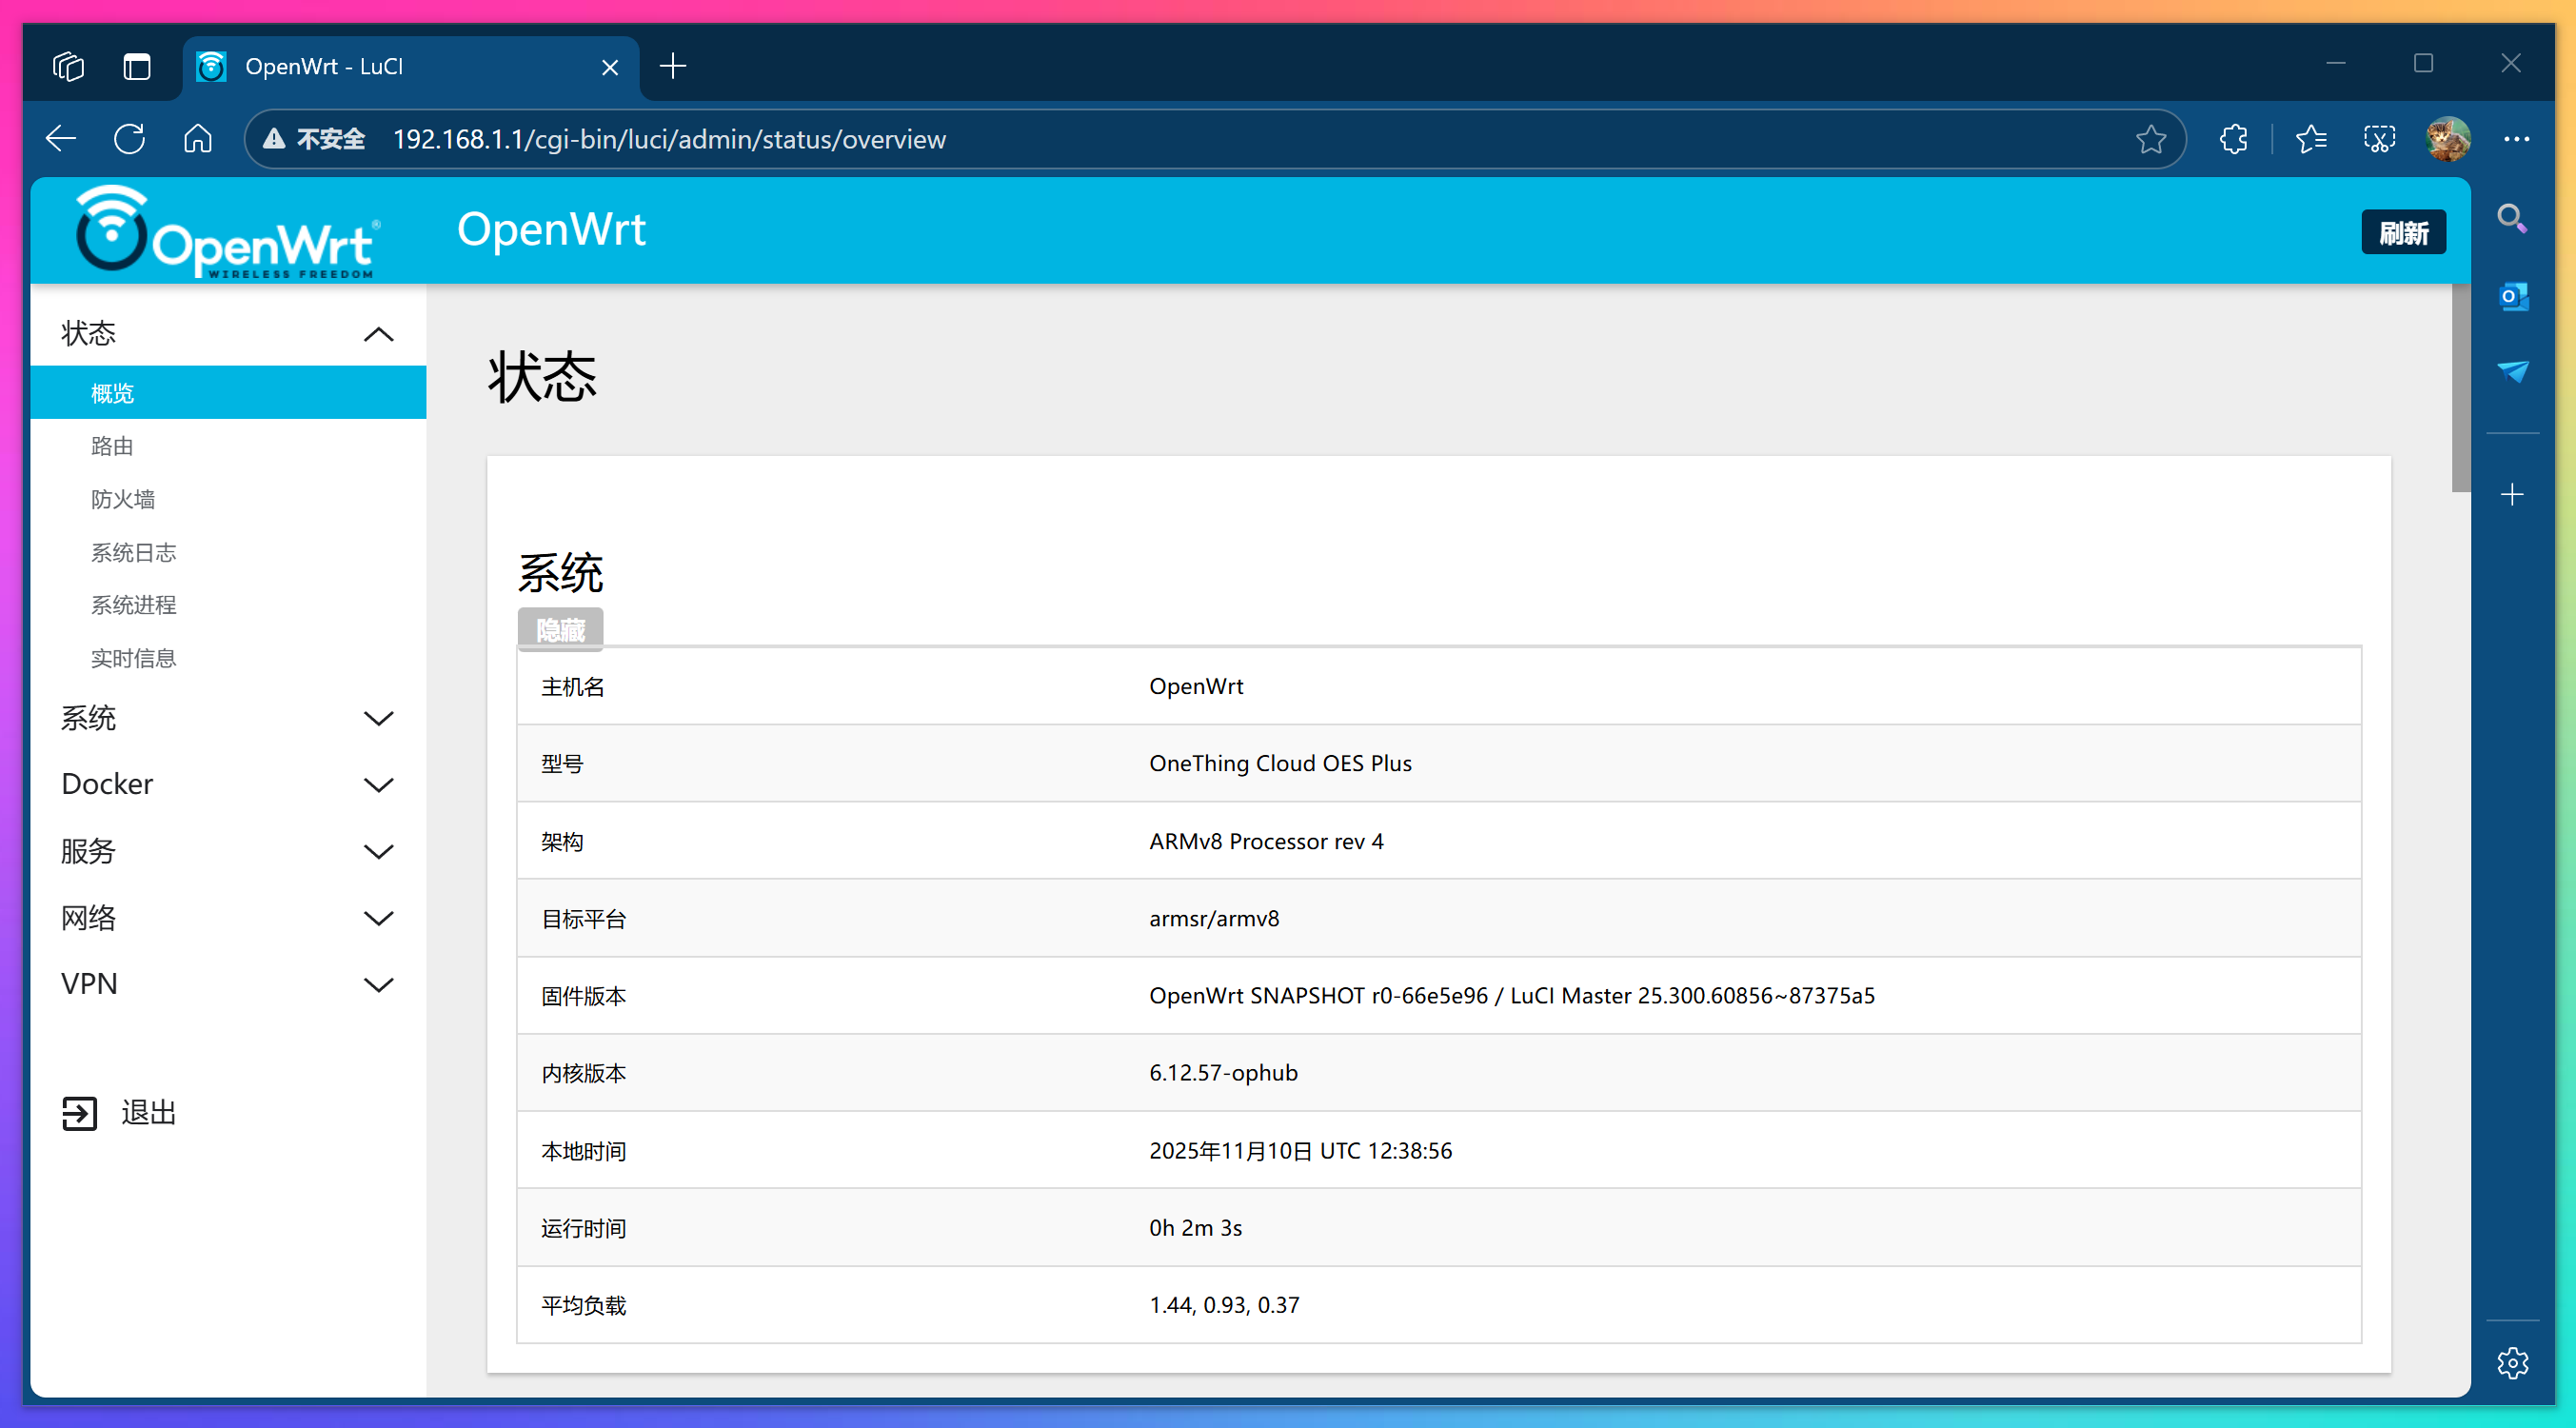The height and width of the screenshot is (1428, 2576).
Task: Select the 实时信息 menu item
Action: (133, 658)
